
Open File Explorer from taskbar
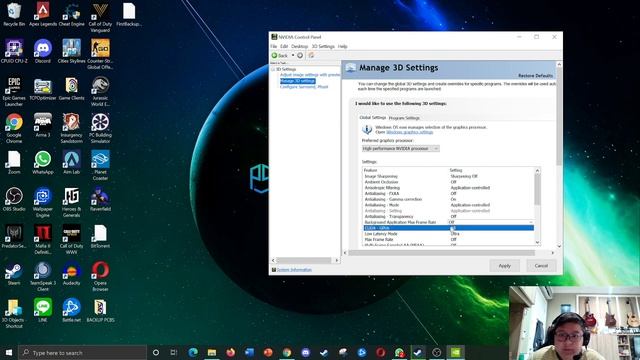212,352
